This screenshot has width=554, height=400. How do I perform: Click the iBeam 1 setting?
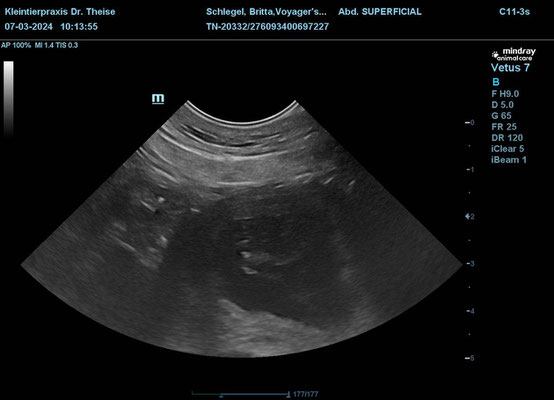(509, 160)
